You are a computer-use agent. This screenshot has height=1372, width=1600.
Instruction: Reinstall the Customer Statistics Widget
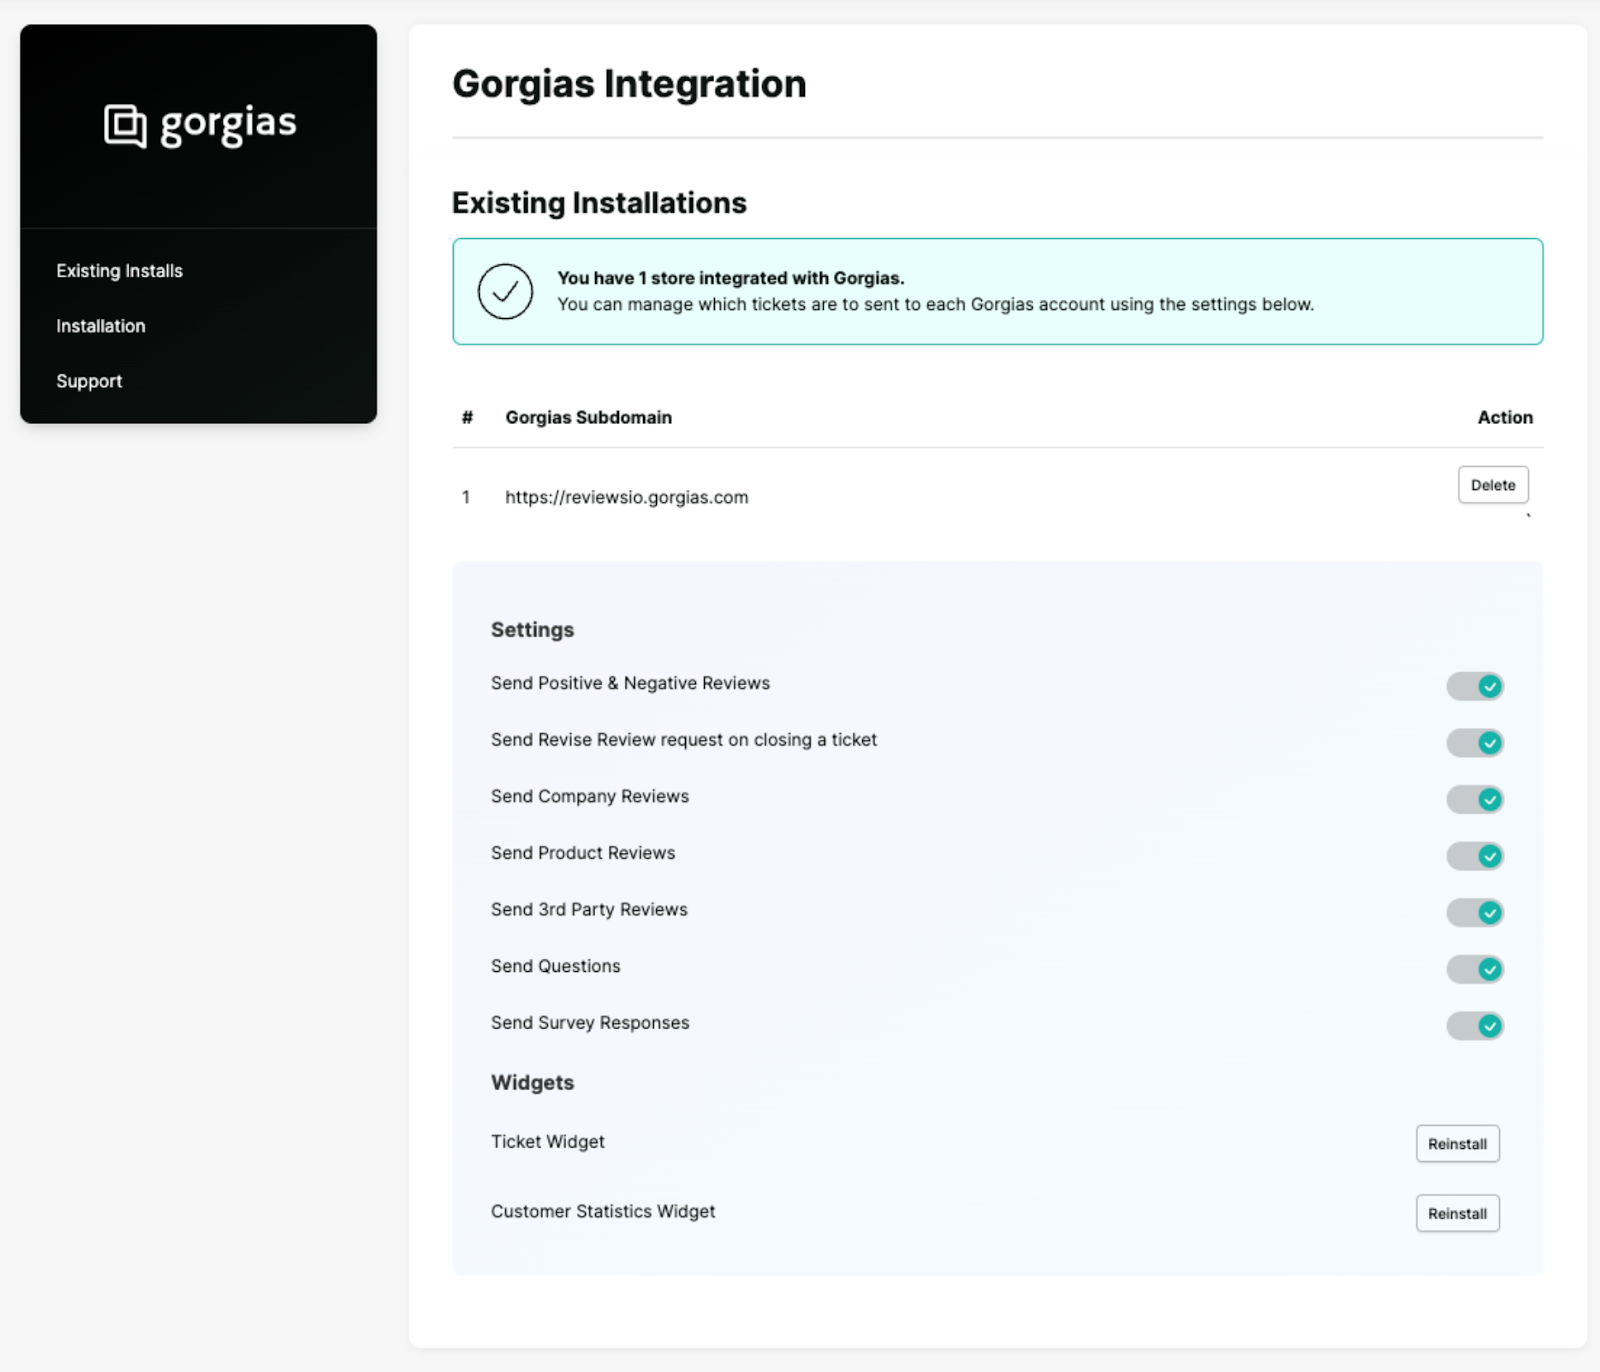point(1457,1213)
